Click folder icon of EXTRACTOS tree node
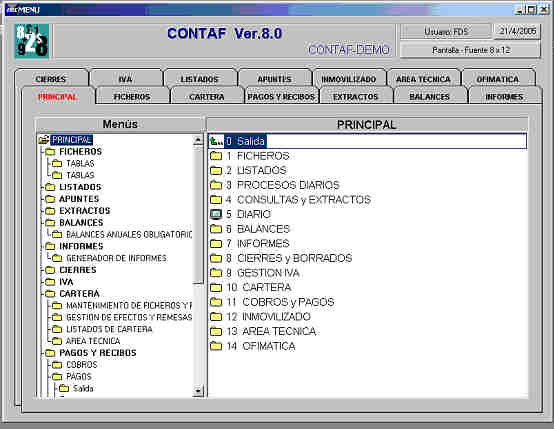Image resolution: width=554 pixels, height=429 pixels. point(50,211)
